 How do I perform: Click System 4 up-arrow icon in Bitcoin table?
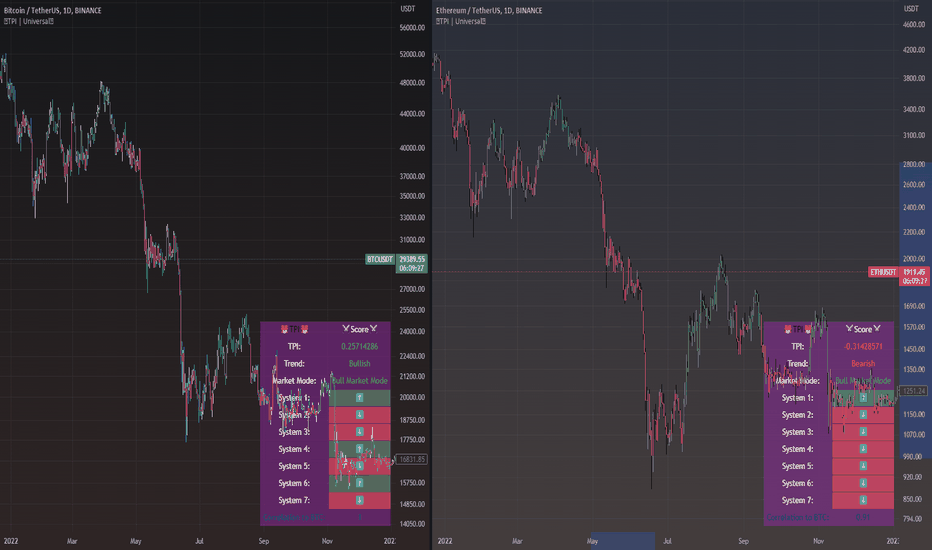click(x=360, y=449)
